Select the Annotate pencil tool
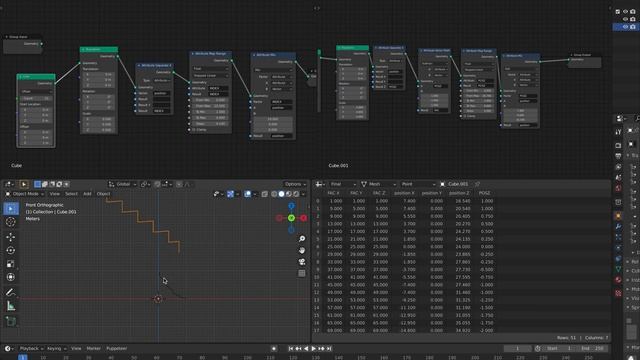 point(11,292)
